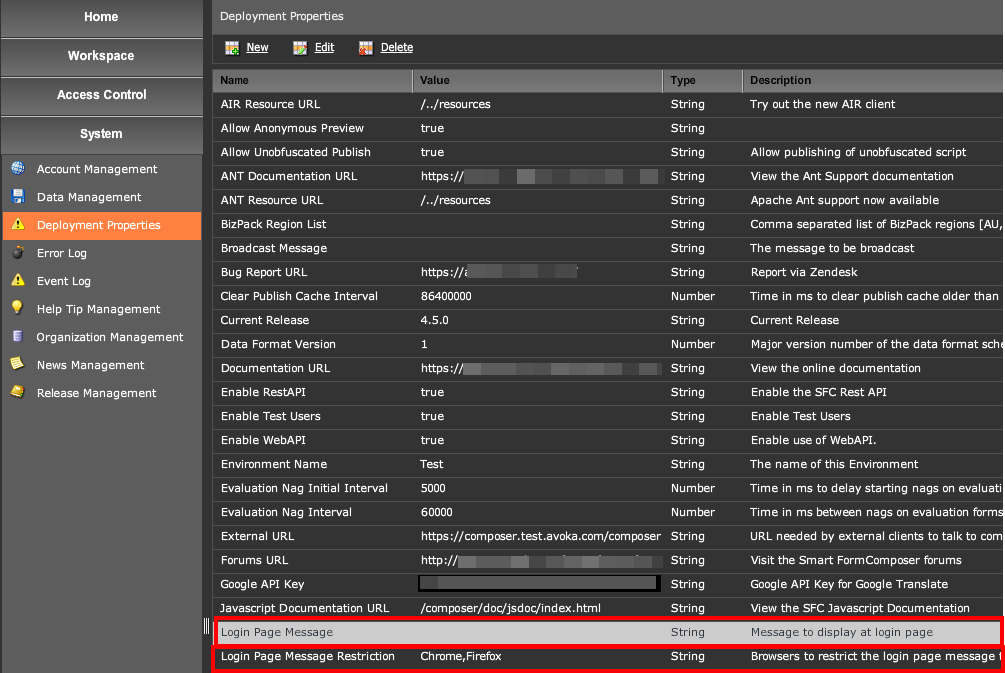
Task: Select BizPack Region List row
Action: pyautogui.click(x=608, y=224)
